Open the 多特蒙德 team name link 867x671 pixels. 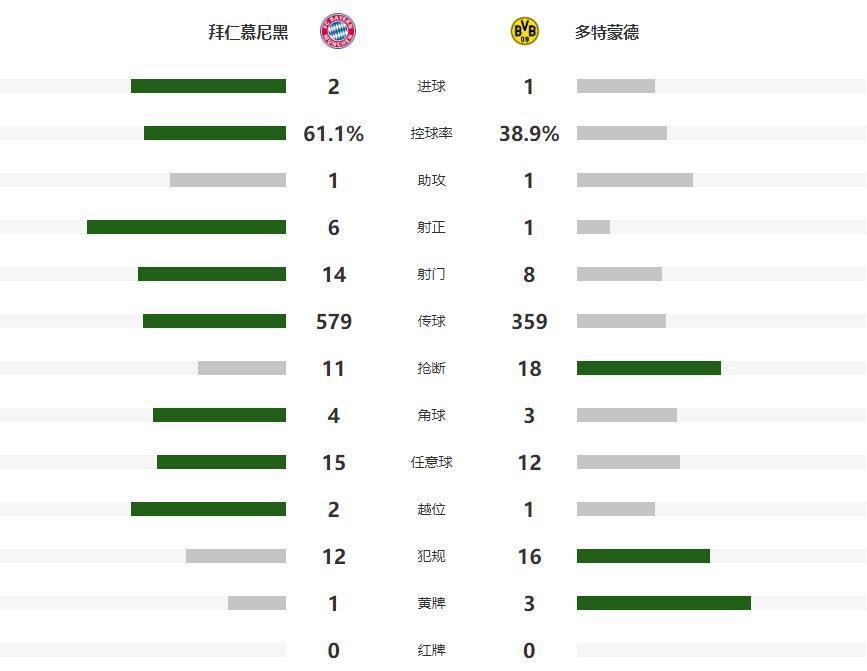(x=607, y=32)
